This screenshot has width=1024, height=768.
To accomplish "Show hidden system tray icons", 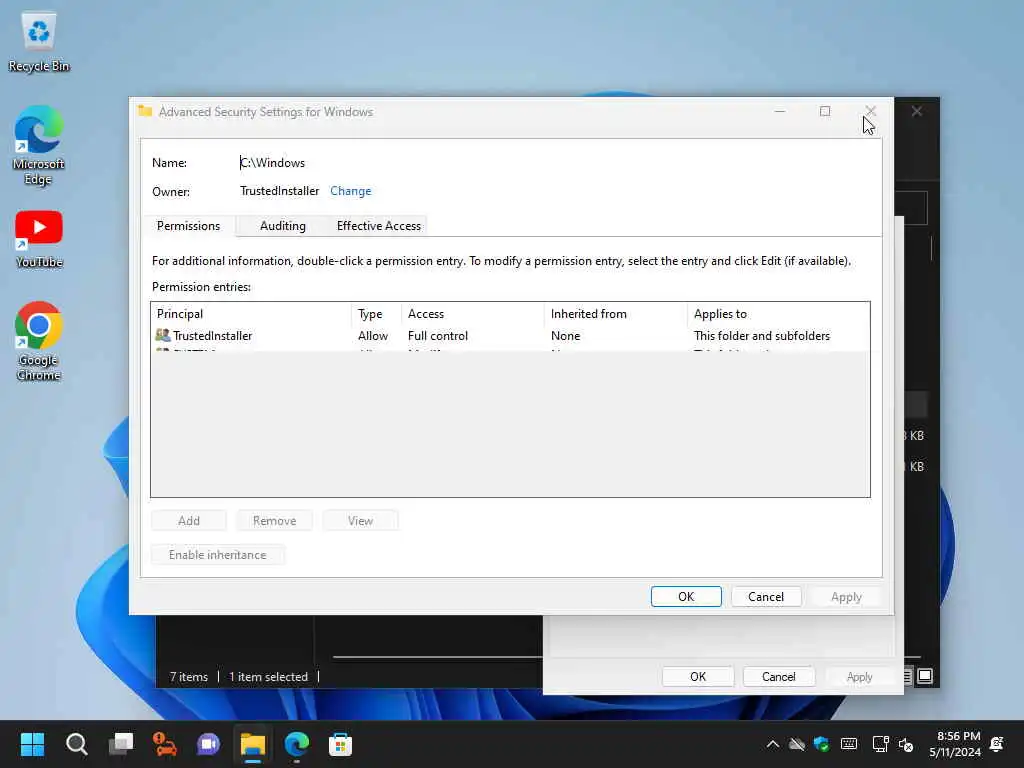I will (x=773, y=744).
